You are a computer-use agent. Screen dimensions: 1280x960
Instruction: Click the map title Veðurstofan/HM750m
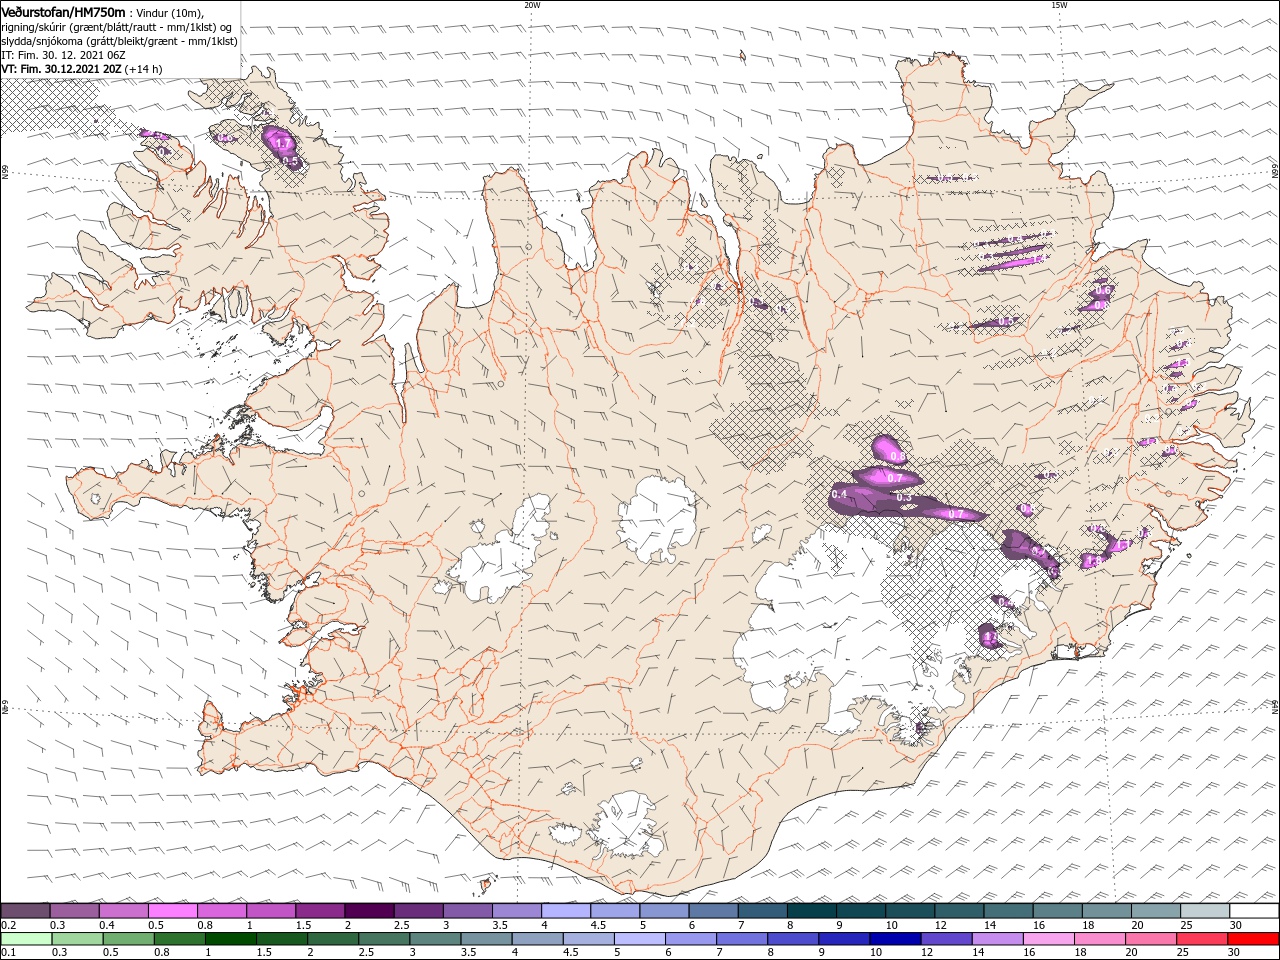click(64, 11)
